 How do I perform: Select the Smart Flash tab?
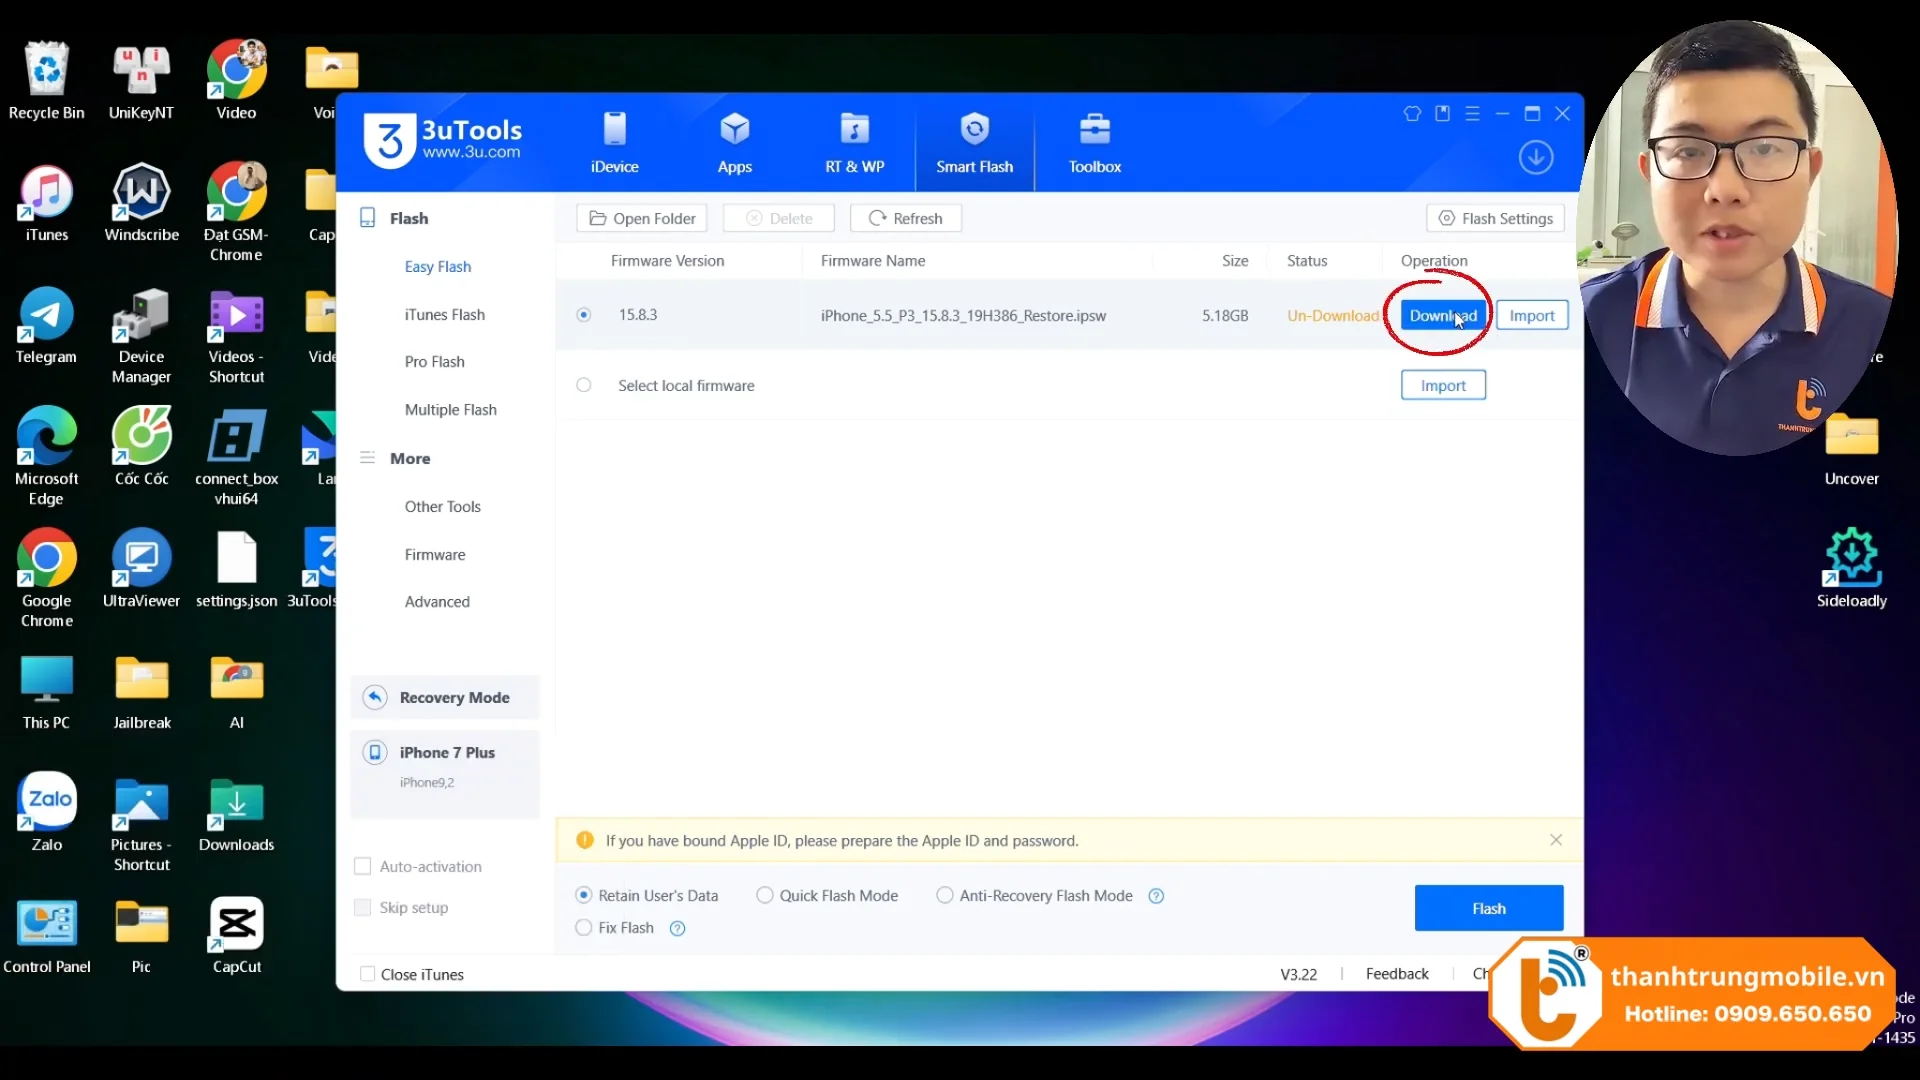point(974,143)
